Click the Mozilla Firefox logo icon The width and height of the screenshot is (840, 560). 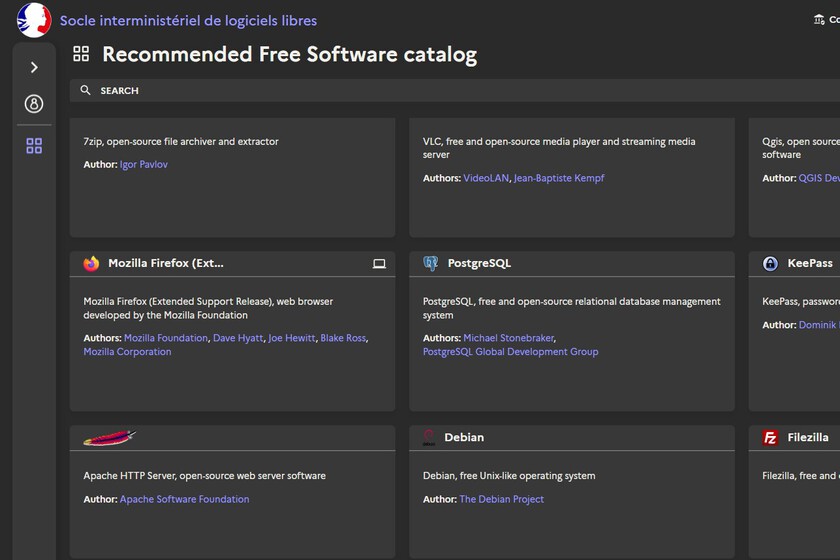(92, 264)
